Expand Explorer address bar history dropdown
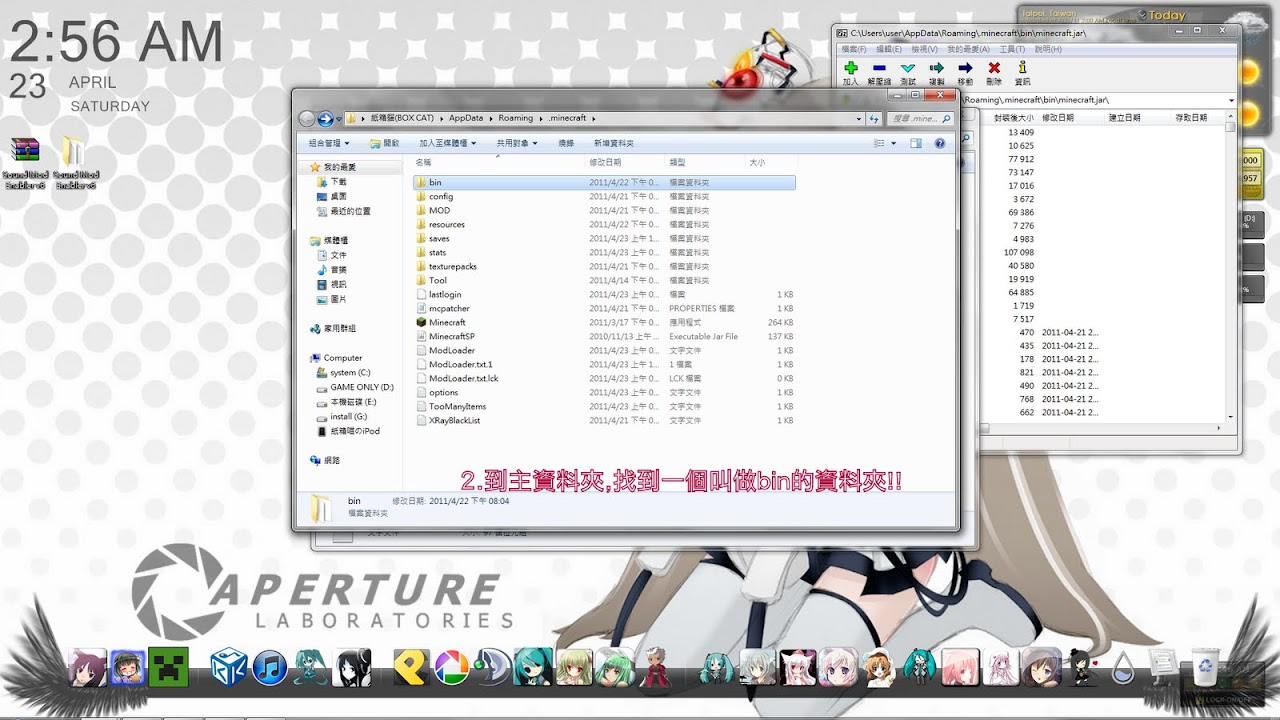The height and width of the screenshot is (720, 1280). coord(858,118)
